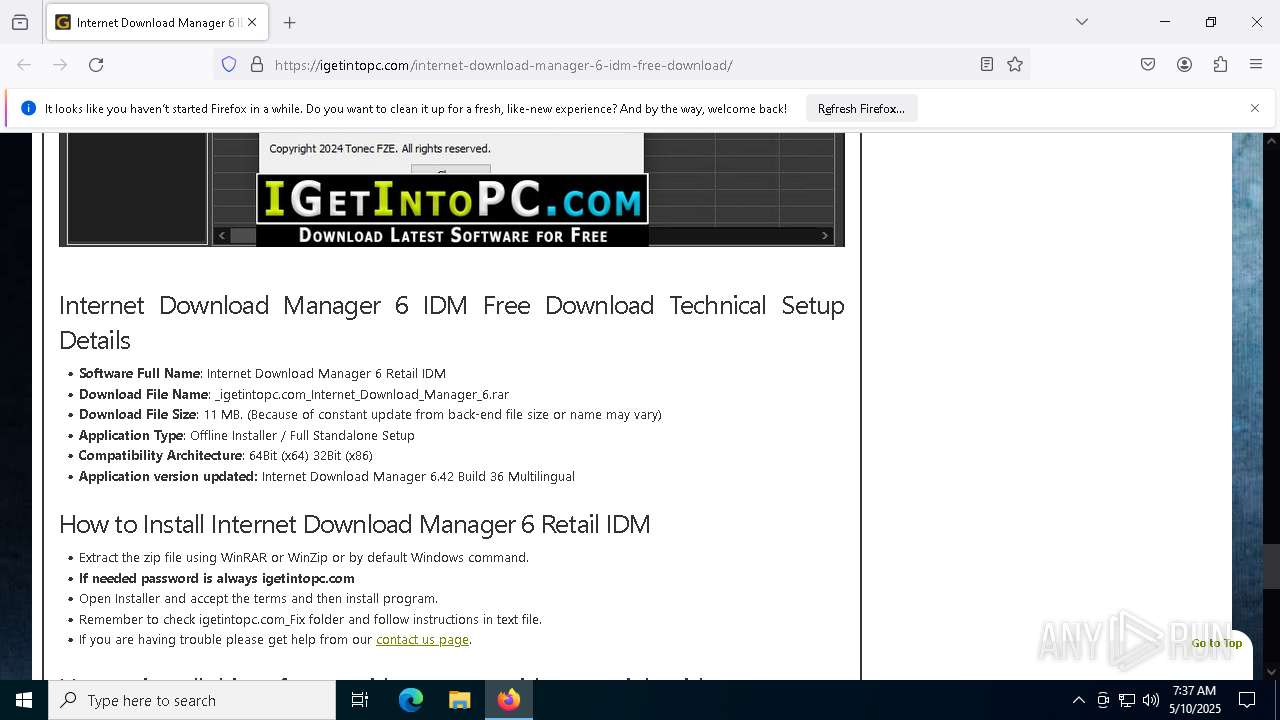Click the info icon in notification bar
The image size is (1280, 720).
(28, 108)
